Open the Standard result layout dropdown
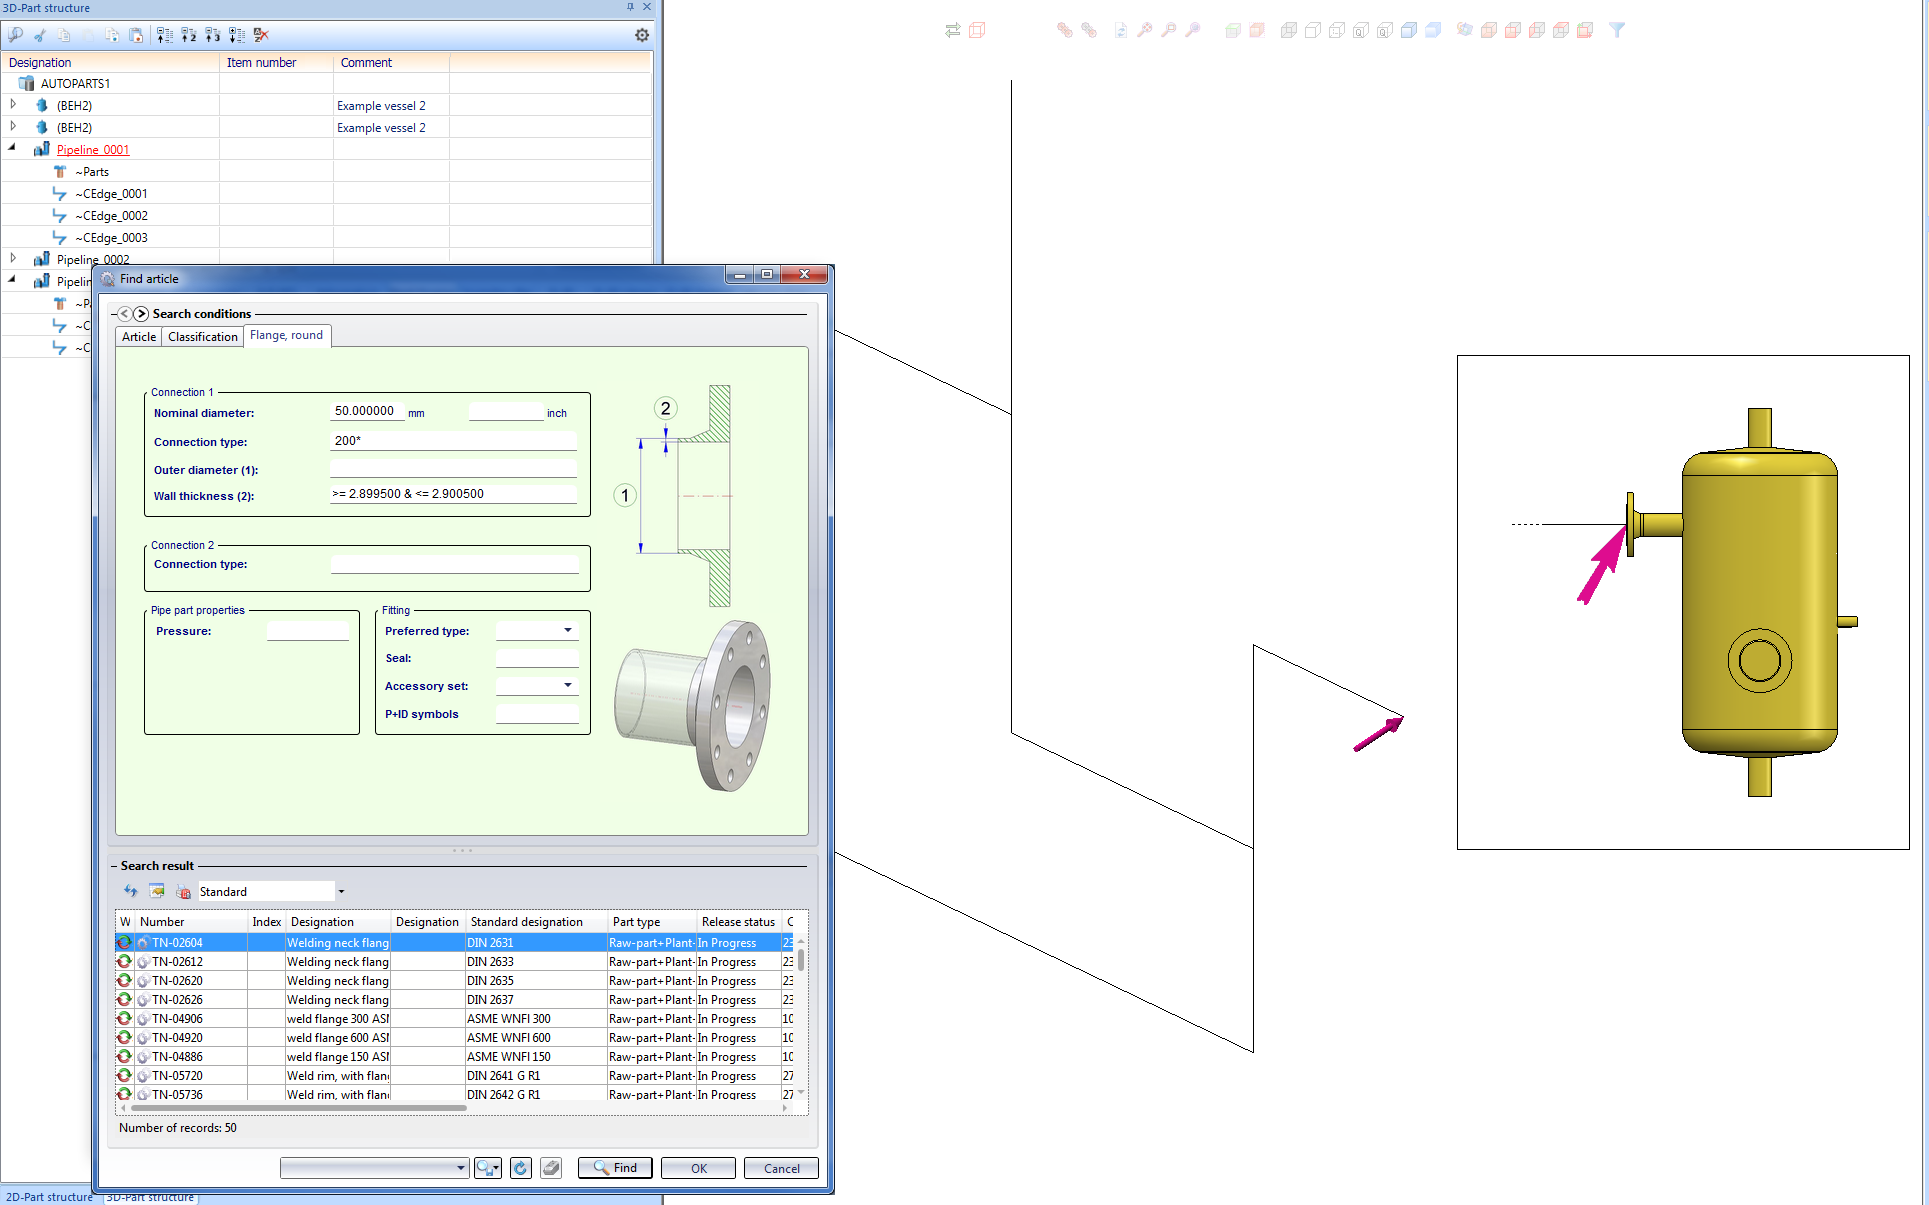 (x=341, y=891)
